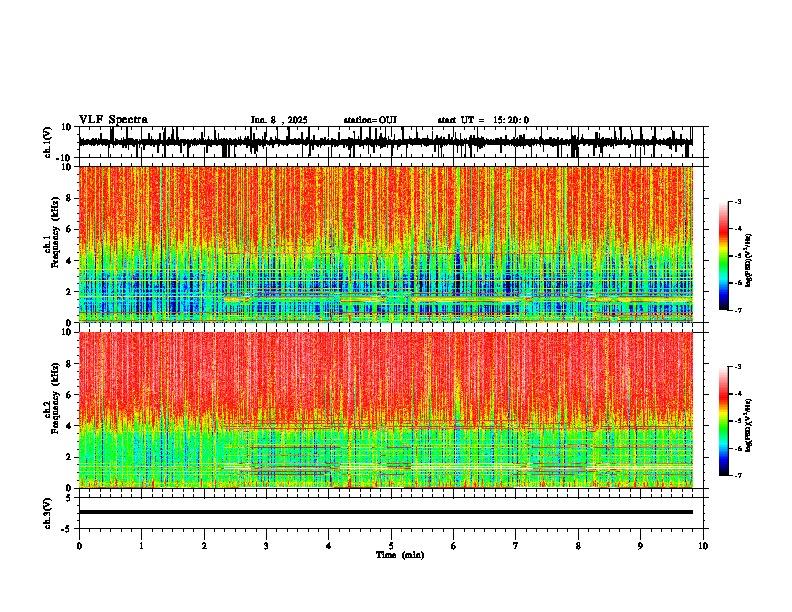
Task: Click the ch.1 voltage waveform panel
Action: [x=391, y=142]
